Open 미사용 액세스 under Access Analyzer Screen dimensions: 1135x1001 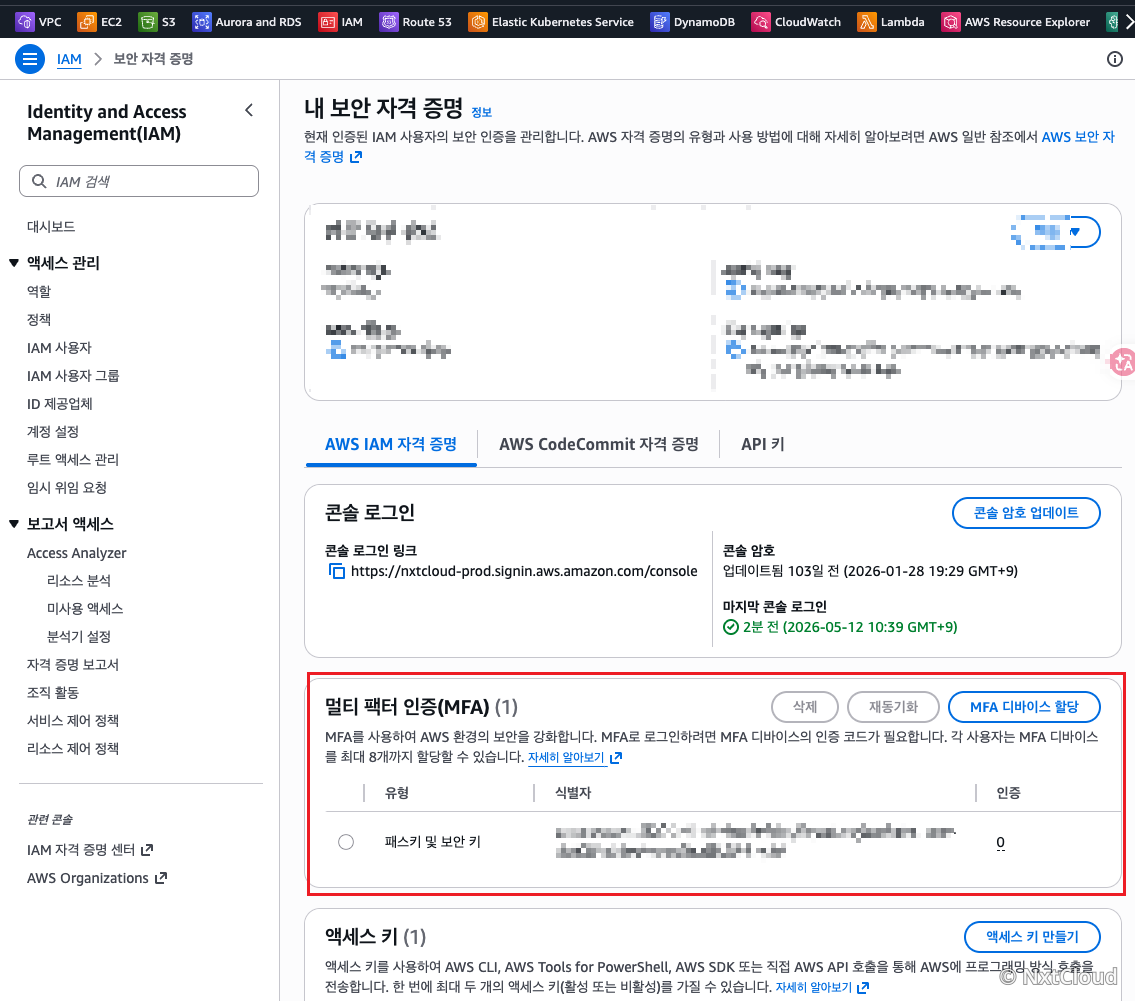click(x=85, y=609)
